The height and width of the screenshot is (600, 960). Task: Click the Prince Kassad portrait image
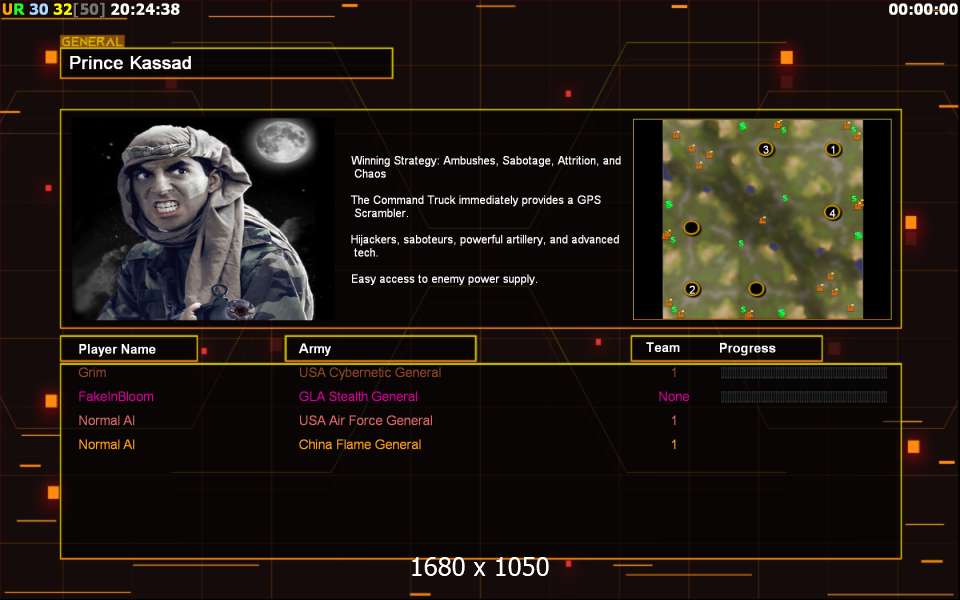click(x=203, y=219)
